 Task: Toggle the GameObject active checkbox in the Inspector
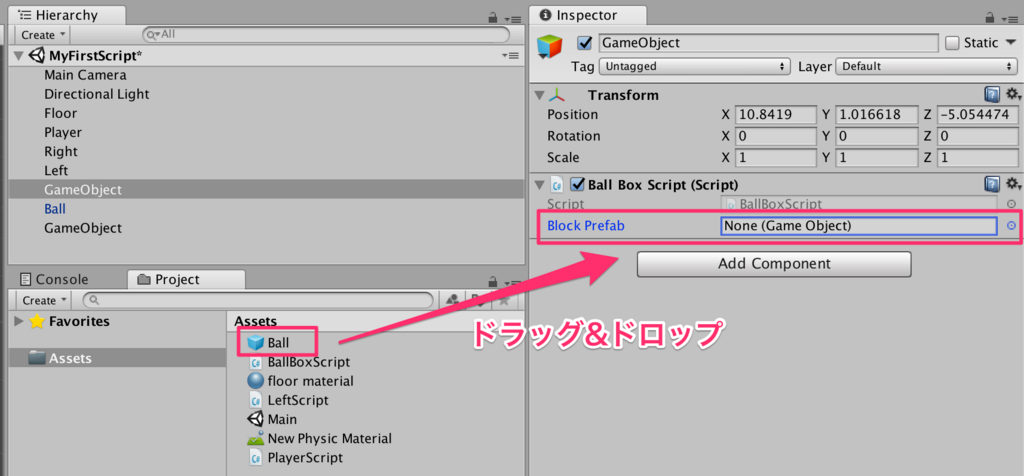[x=584, y=43]
